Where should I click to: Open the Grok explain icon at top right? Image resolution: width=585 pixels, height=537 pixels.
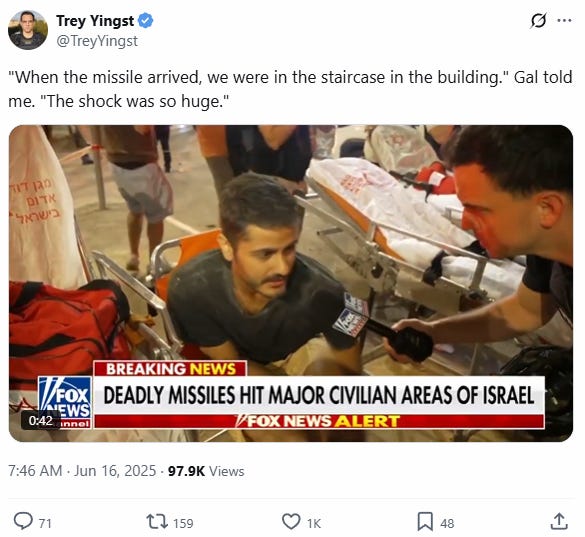click(x=538, y=21)
